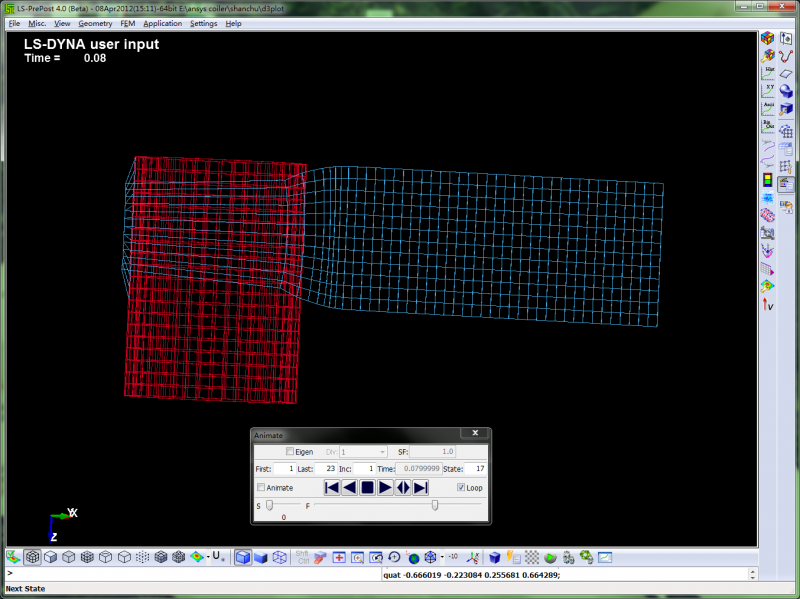Open the XY plot tool in right toolbar

(768, 91)
